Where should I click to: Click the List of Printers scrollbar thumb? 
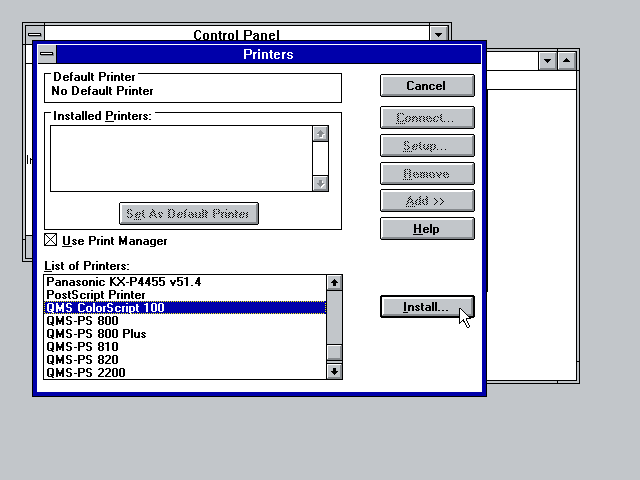point(334,352)
